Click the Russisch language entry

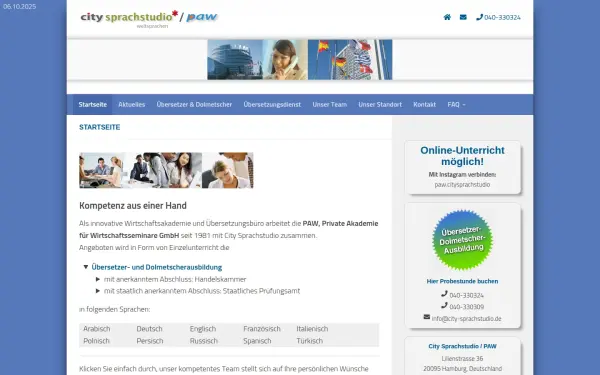pyautogui.click(x=204, y=341)
